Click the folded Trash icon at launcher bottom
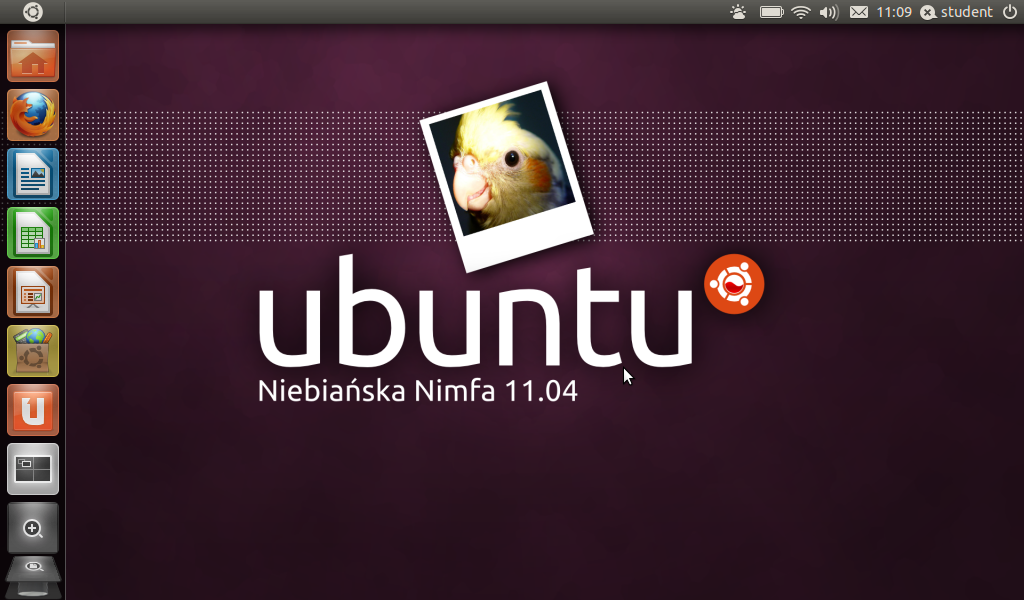The width and height of the screenshot is (1024, 600). pos(33,591)
